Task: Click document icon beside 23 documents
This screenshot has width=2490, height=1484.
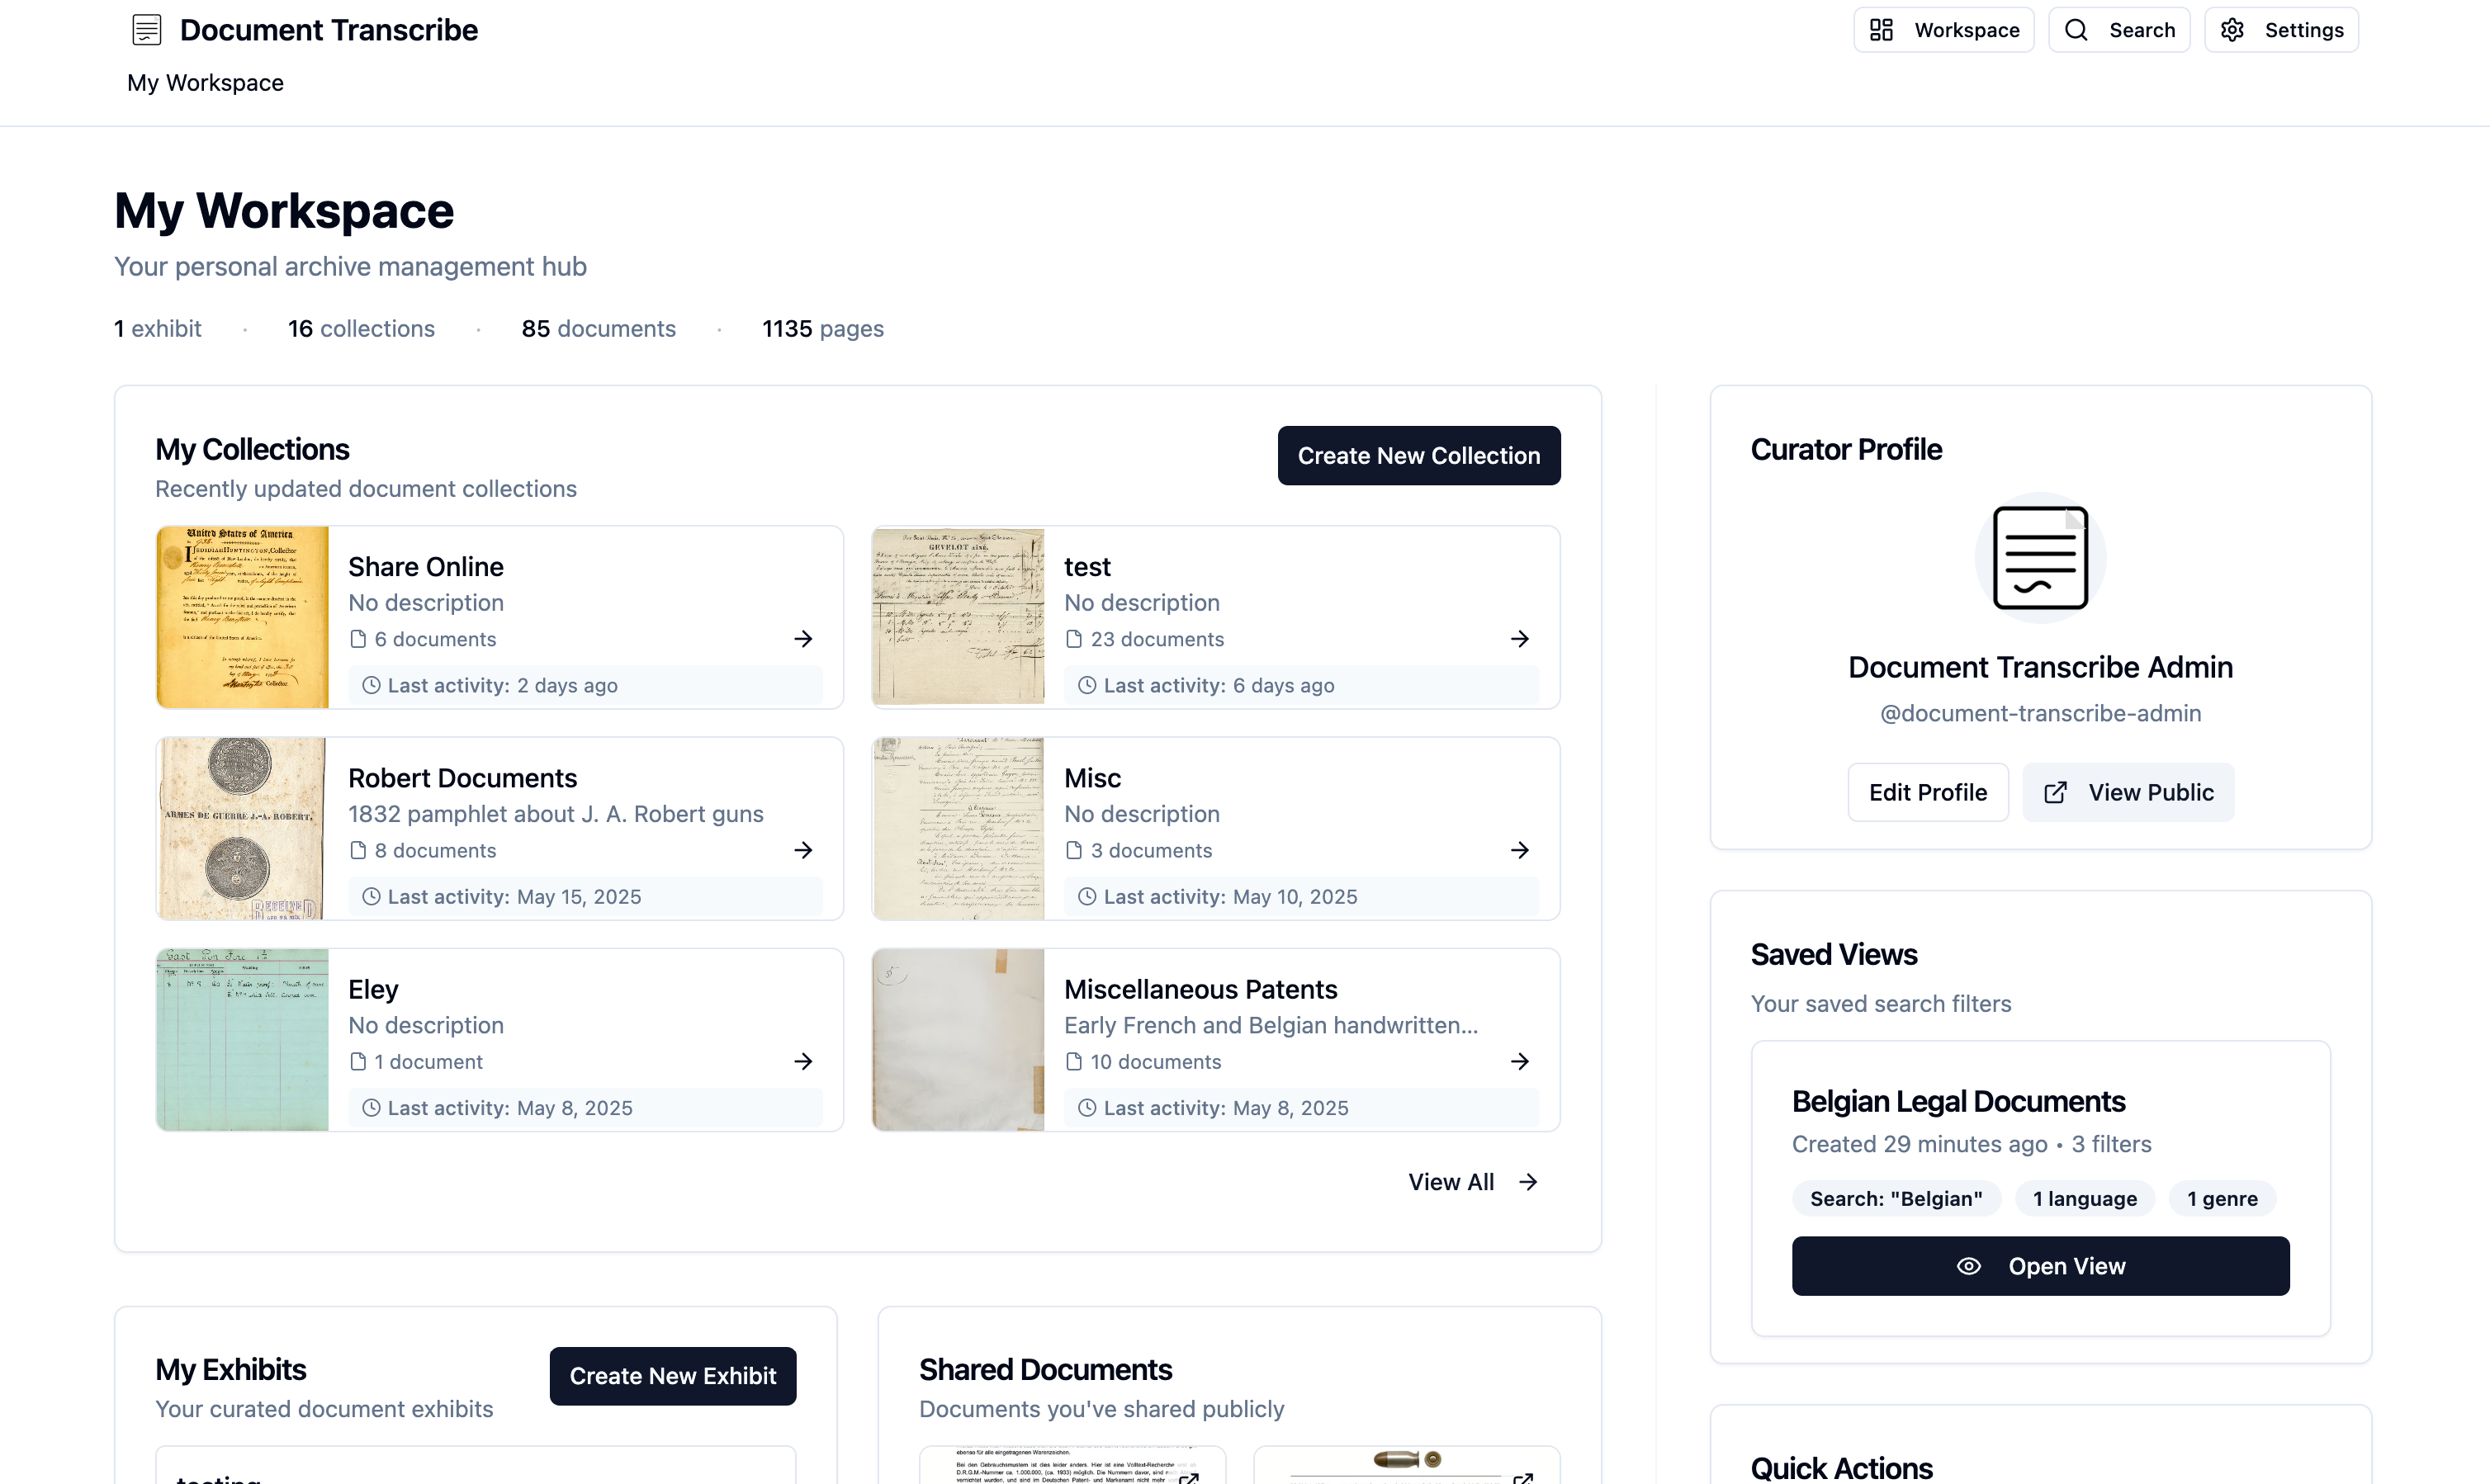Action: pos(1074,639)
